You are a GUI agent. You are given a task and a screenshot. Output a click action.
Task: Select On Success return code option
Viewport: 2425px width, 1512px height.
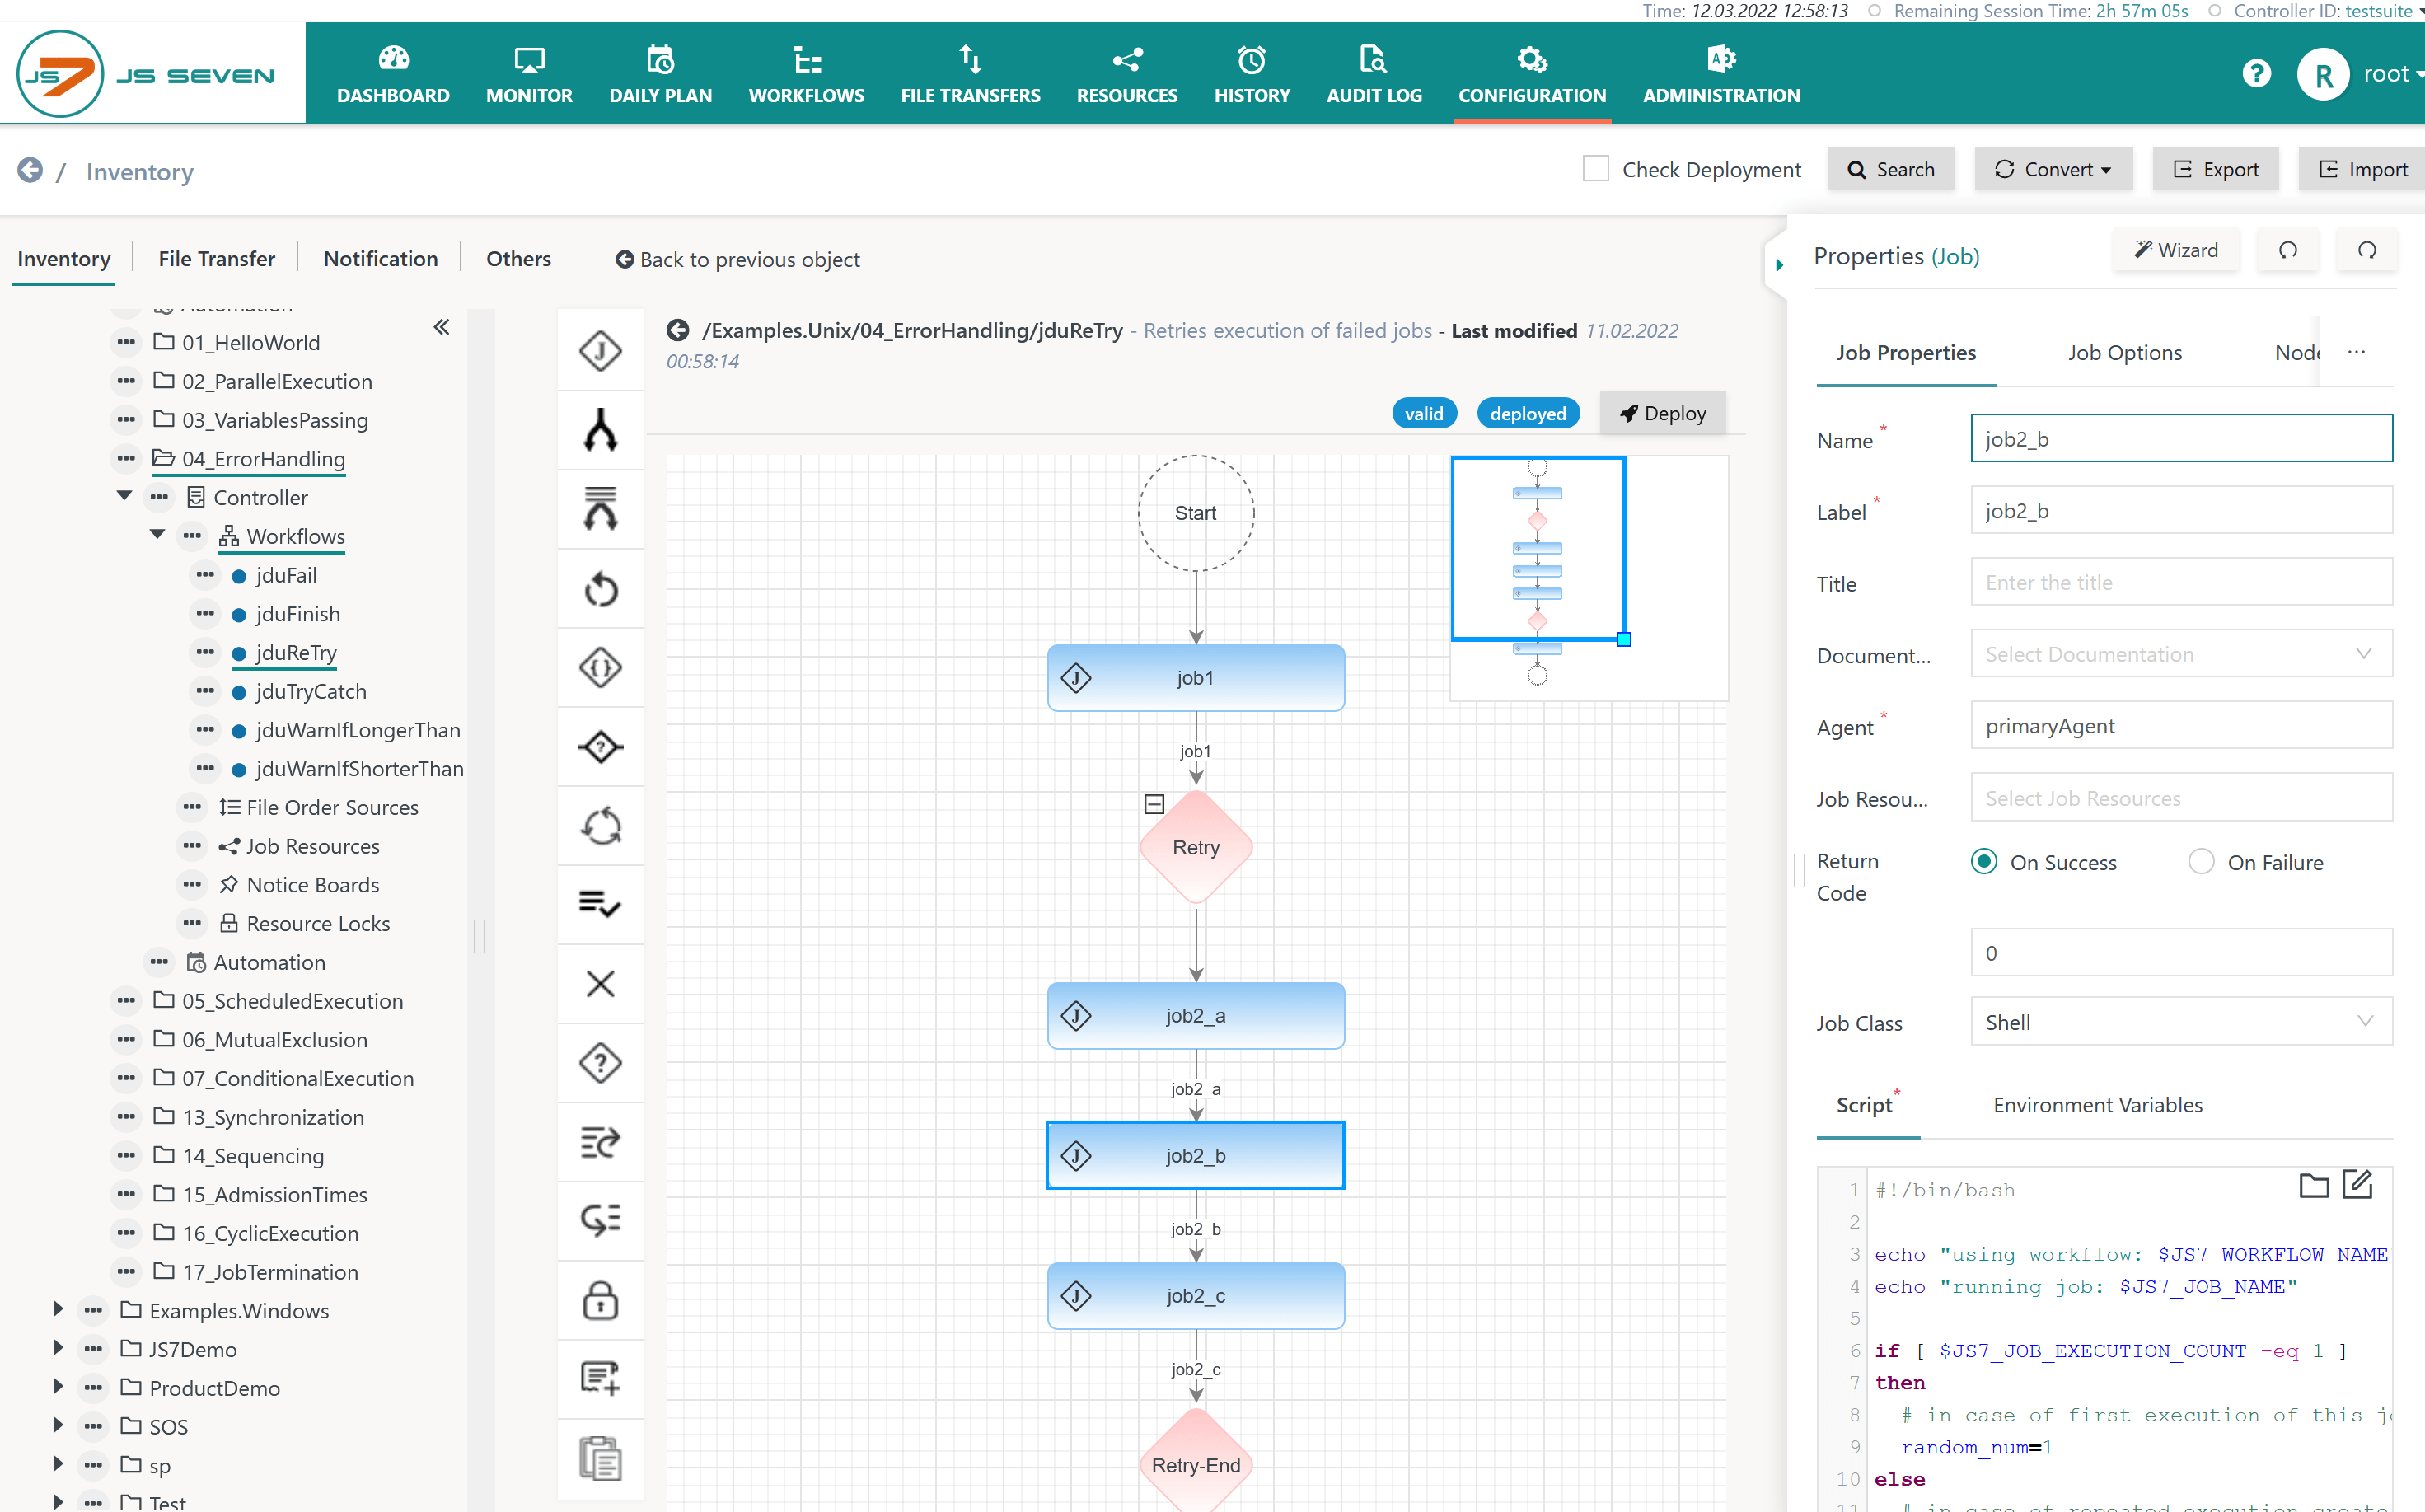[1984, 862]
